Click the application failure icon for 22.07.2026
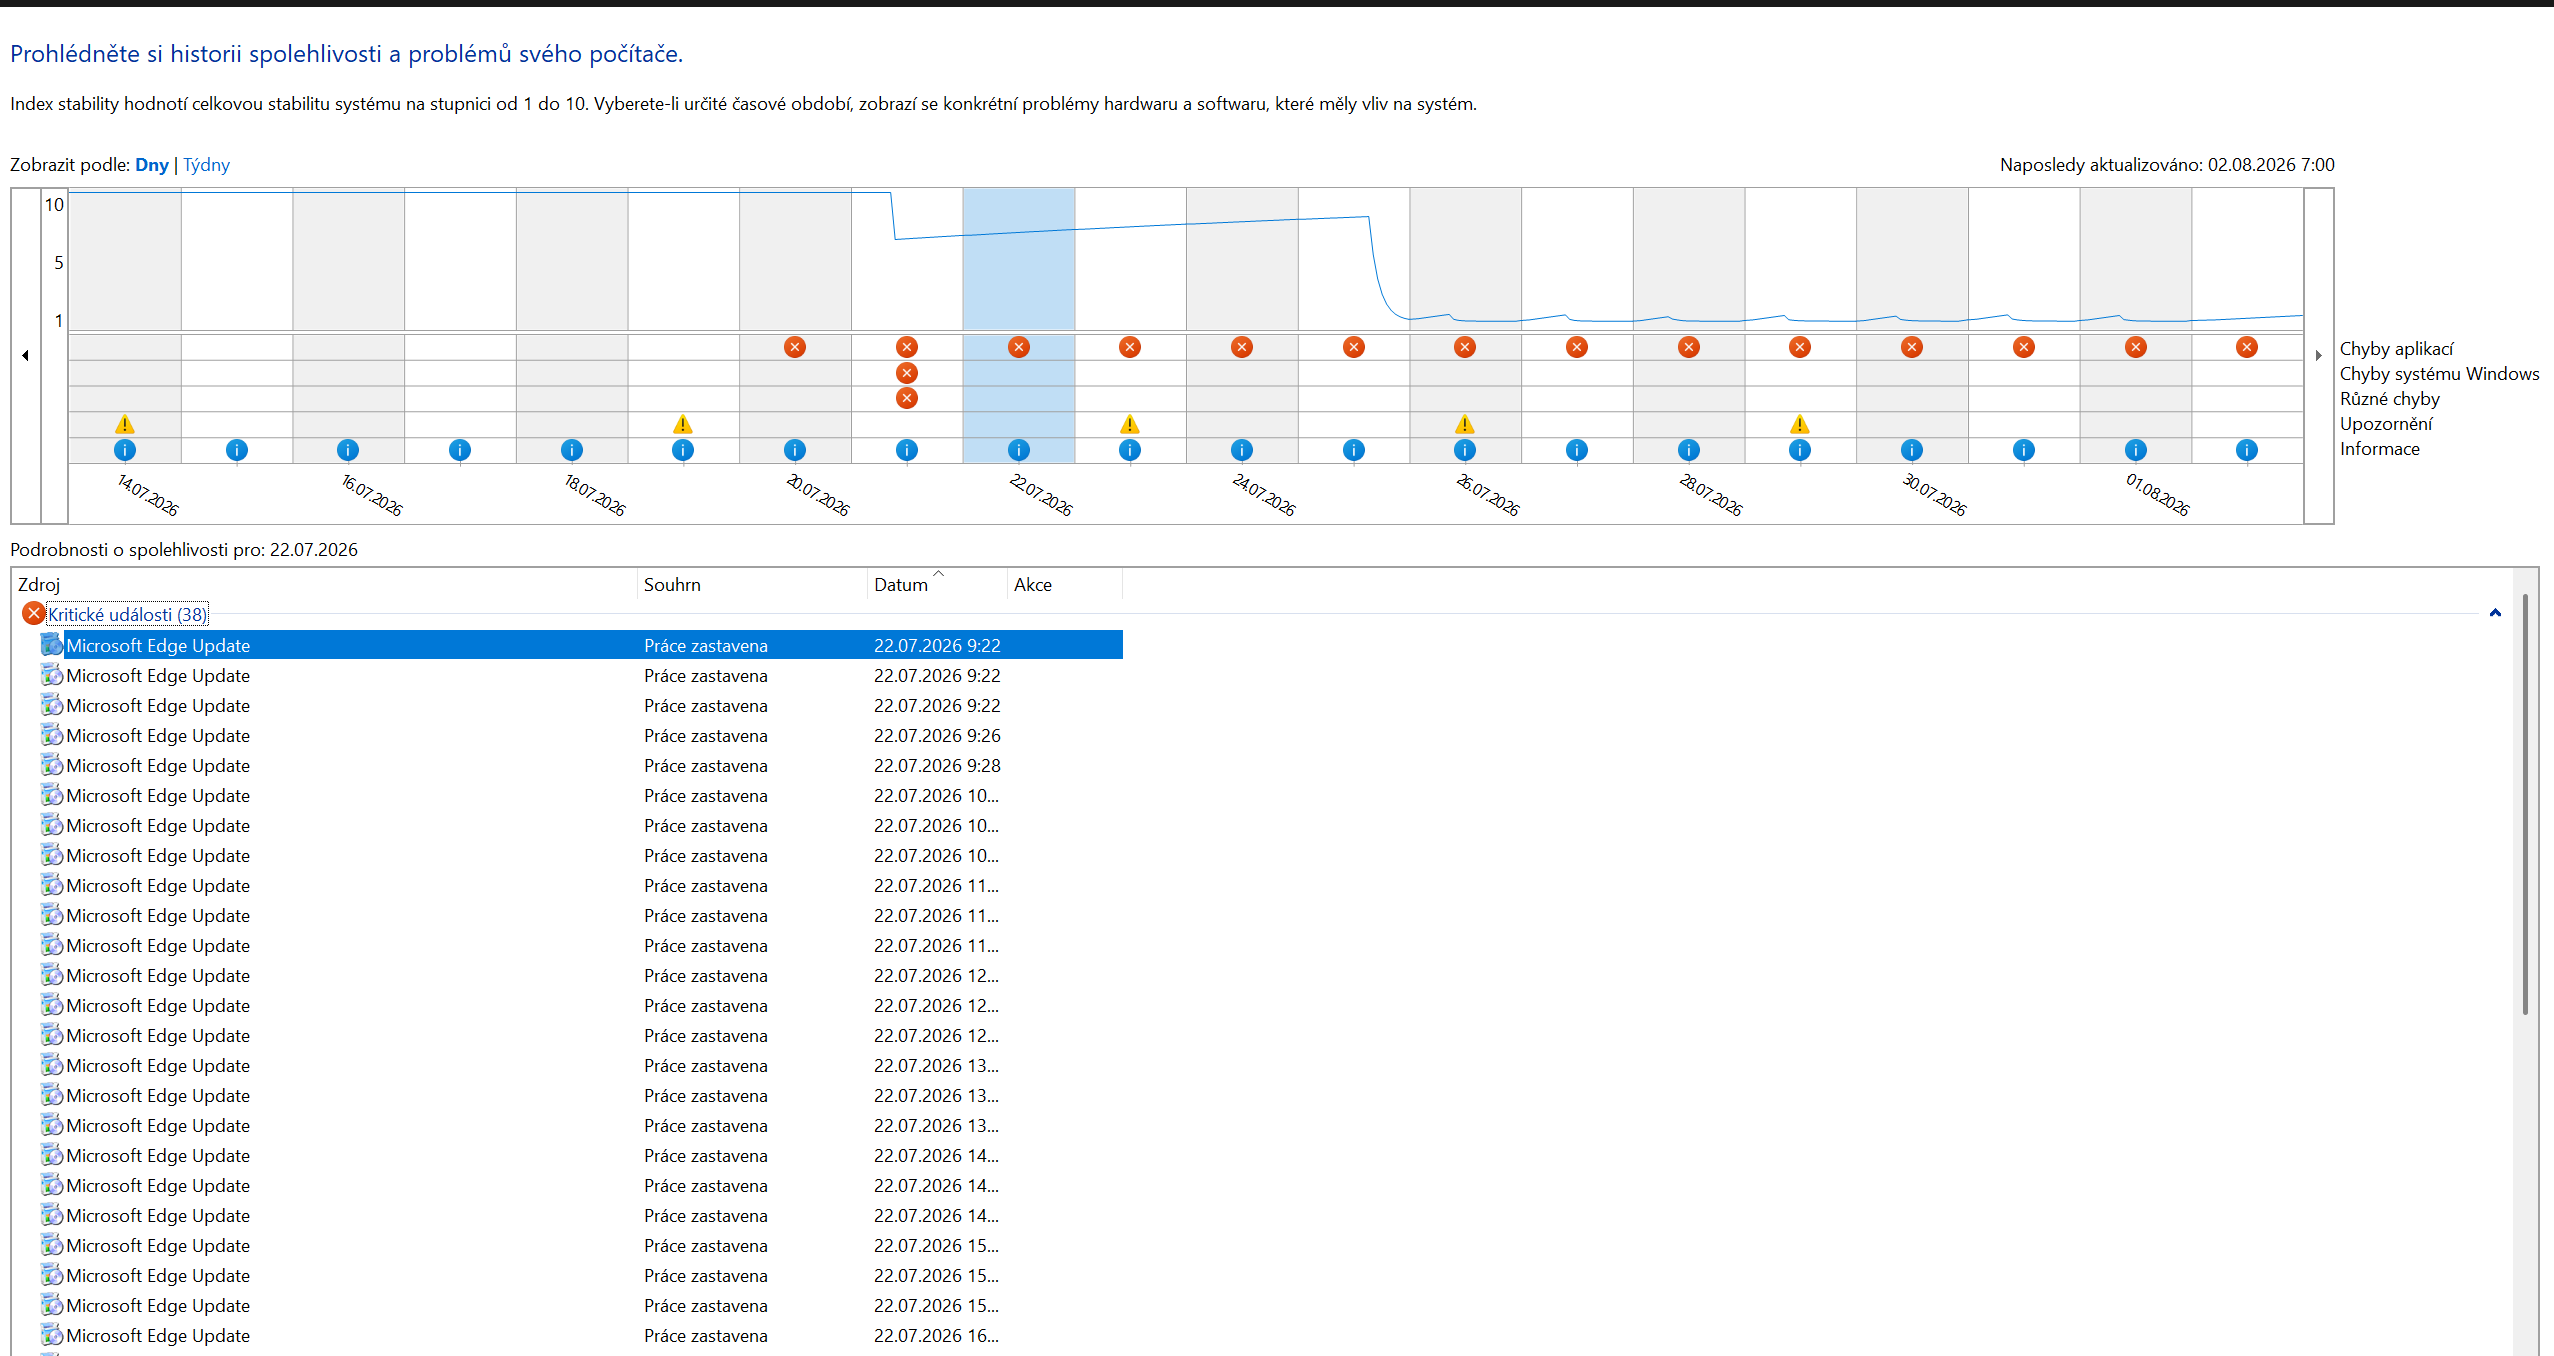Image resolution: width=2554 pixels, height=1356 pixels. (x=1019, y=347)
